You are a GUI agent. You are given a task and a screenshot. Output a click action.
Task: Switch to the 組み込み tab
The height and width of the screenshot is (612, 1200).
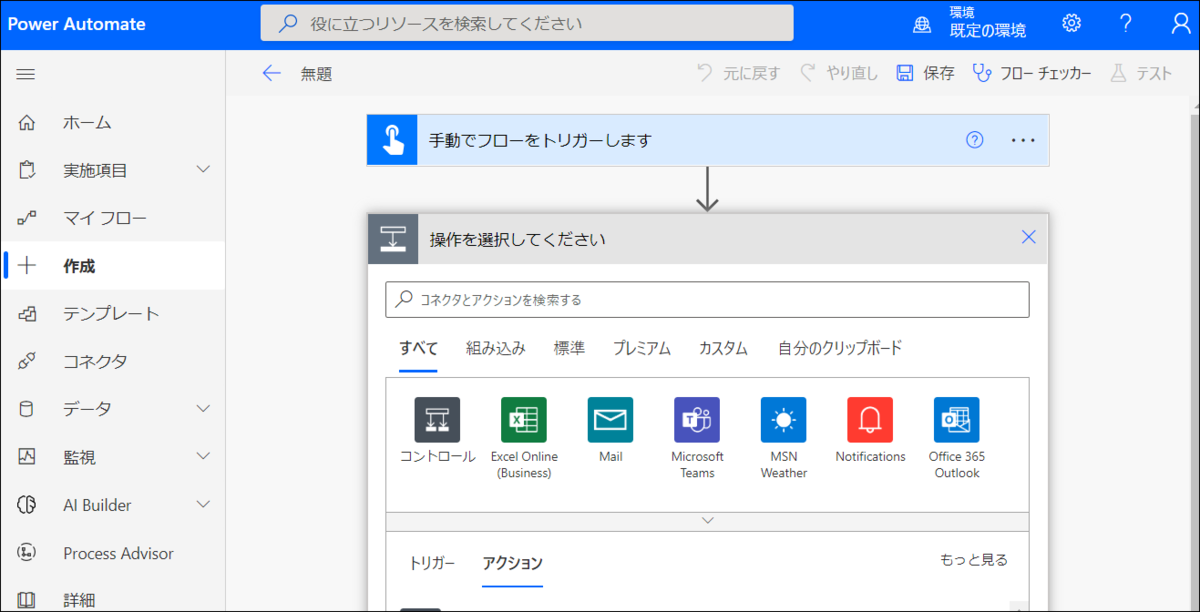pyautogui.click(x=495, y=348)
